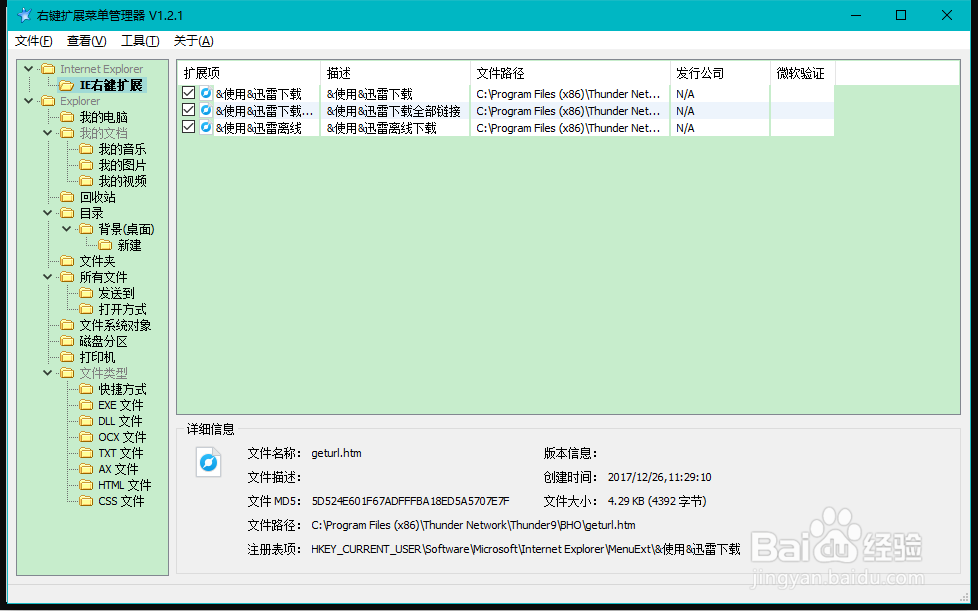Click the Explorer node folder icon
This screenshot has height=611, width=978.
[48, 101]
